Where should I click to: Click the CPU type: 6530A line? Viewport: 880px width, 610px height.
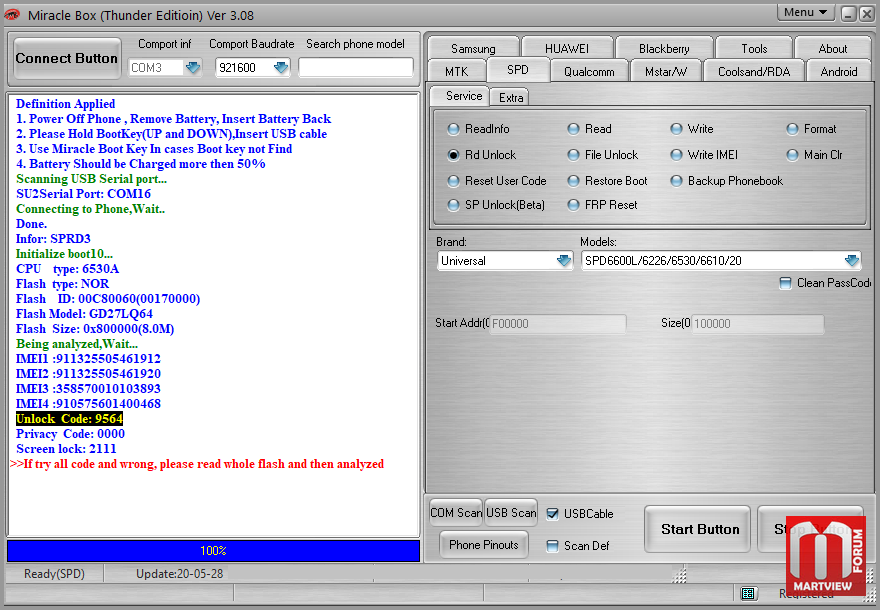pos(67,269)
